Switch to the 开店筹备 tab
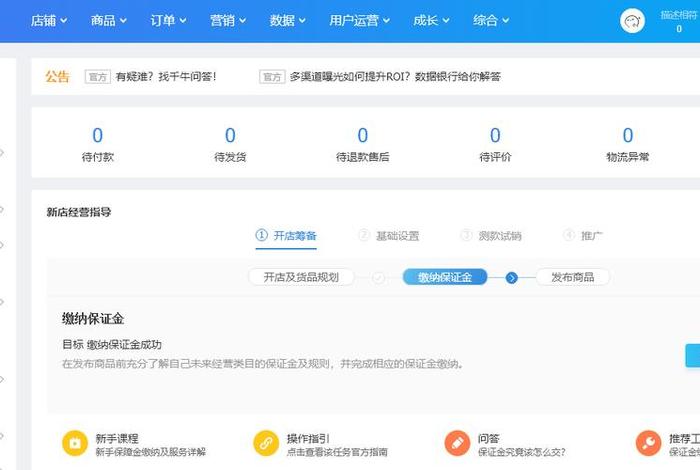The width and height of the screenshot is (700, 470). [x=286, y=236]
